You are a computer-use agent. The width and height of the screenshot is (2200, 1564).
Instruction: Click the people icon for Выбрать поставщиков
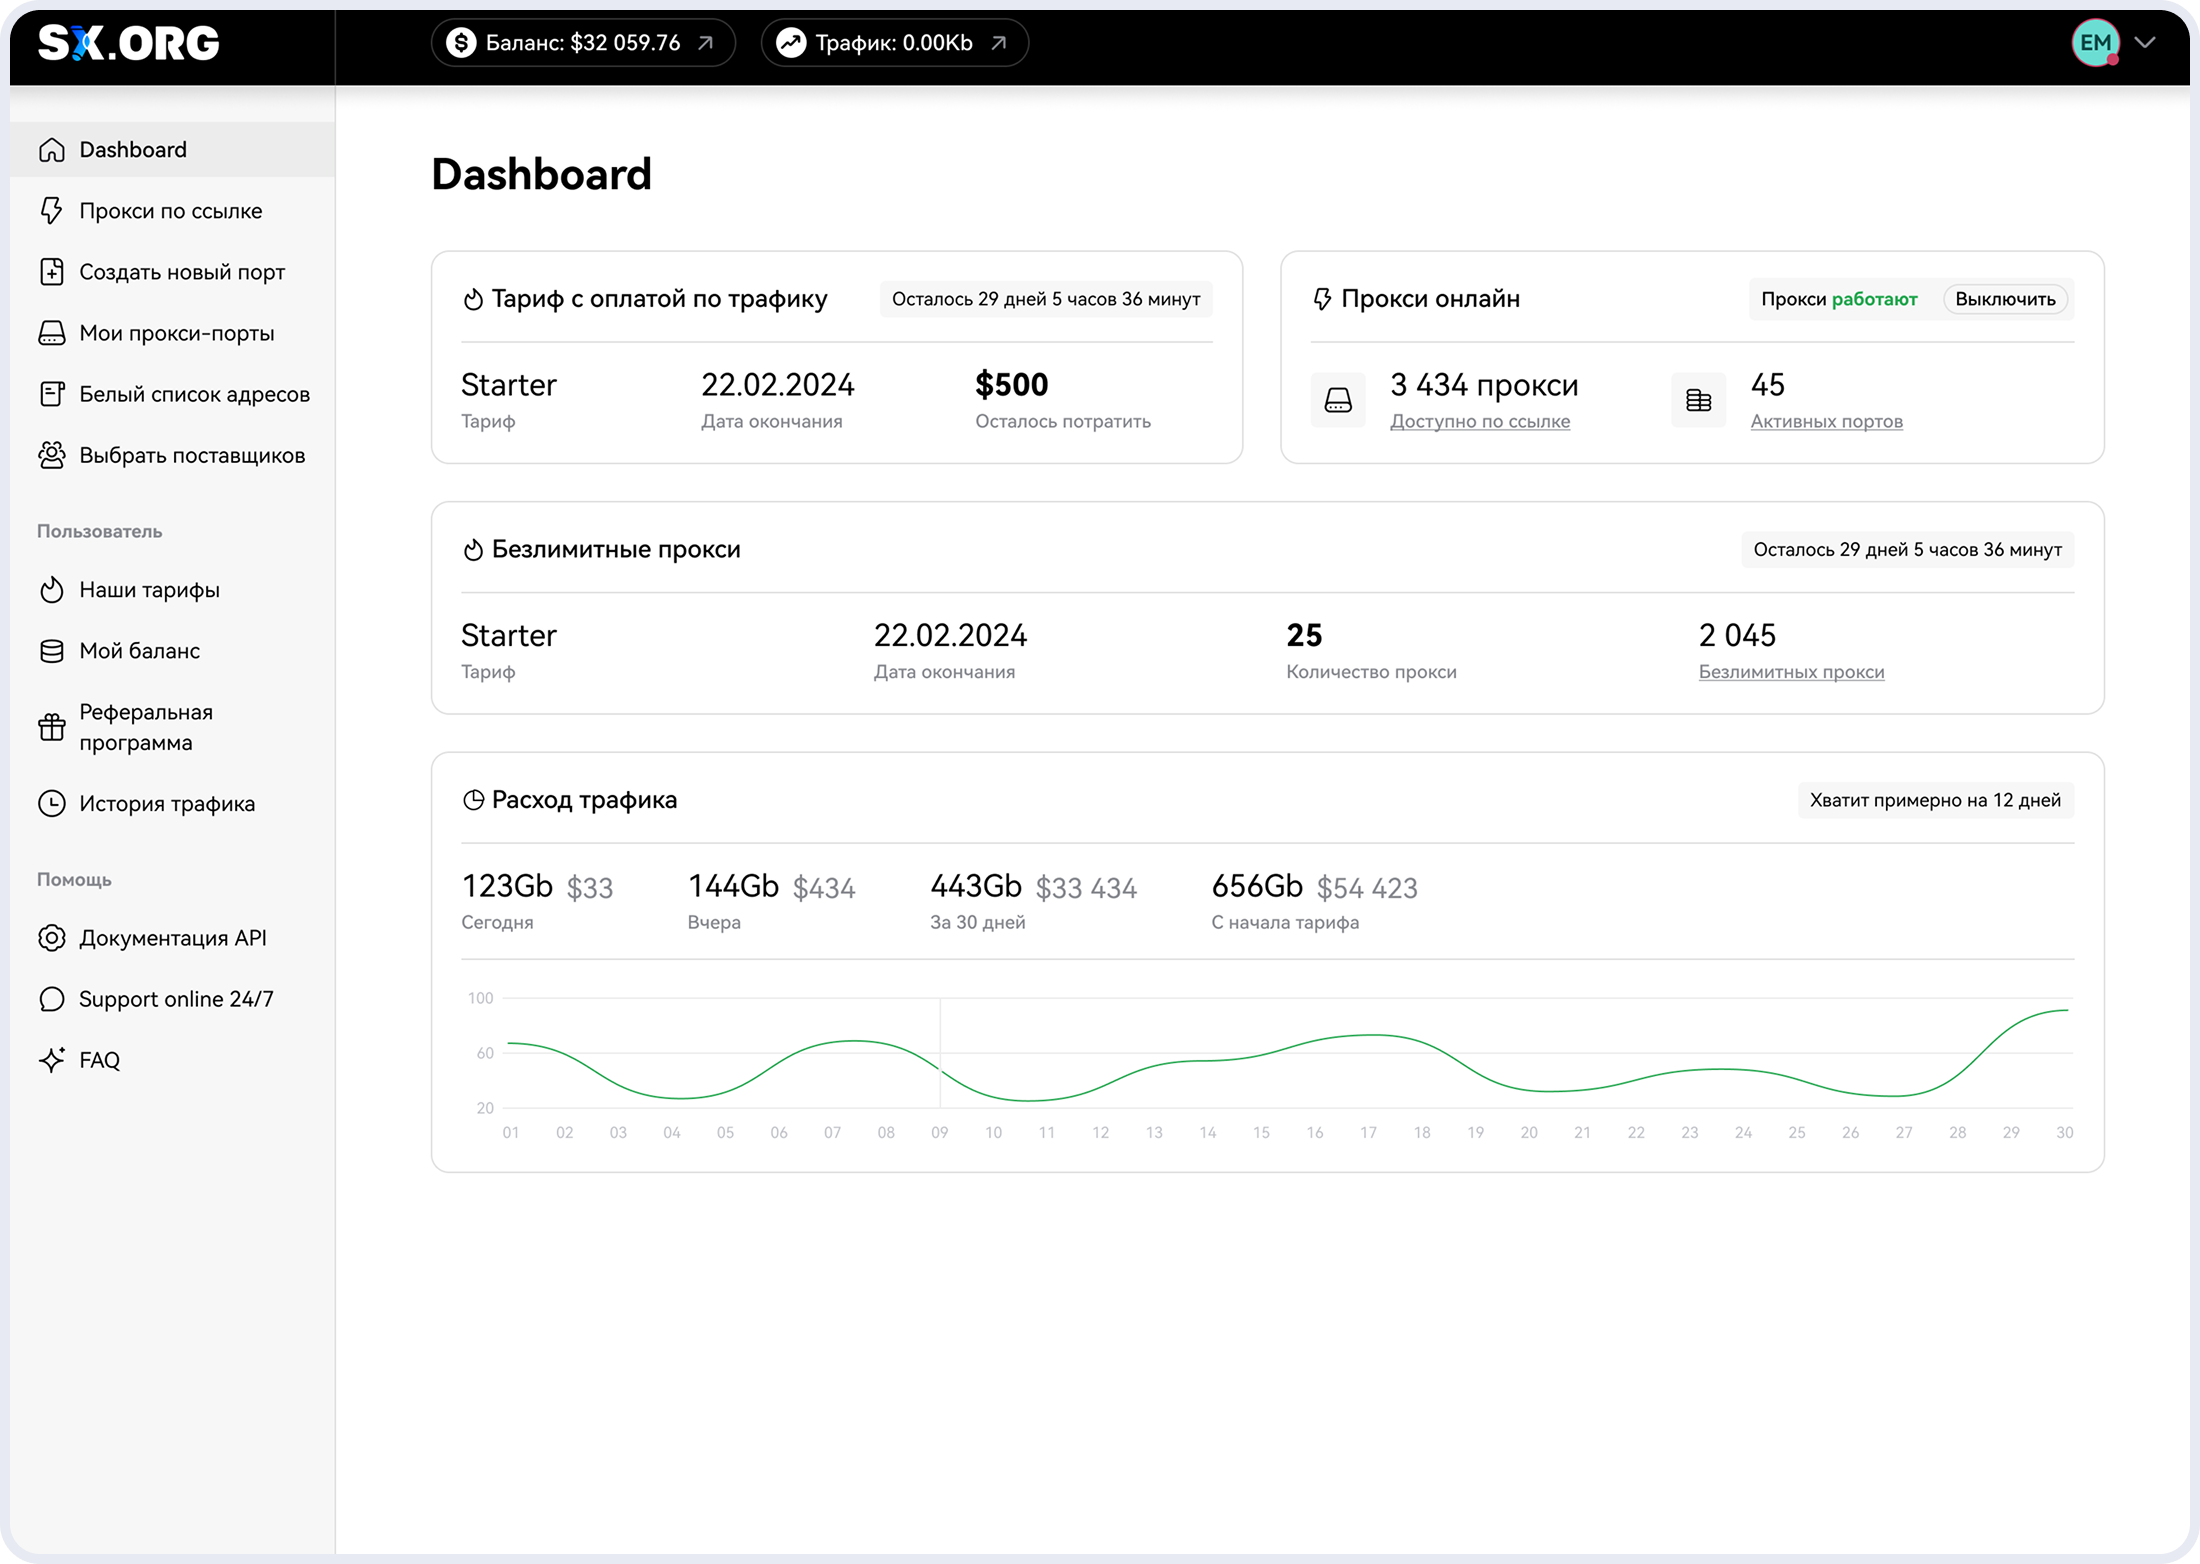tap(52, 455)
